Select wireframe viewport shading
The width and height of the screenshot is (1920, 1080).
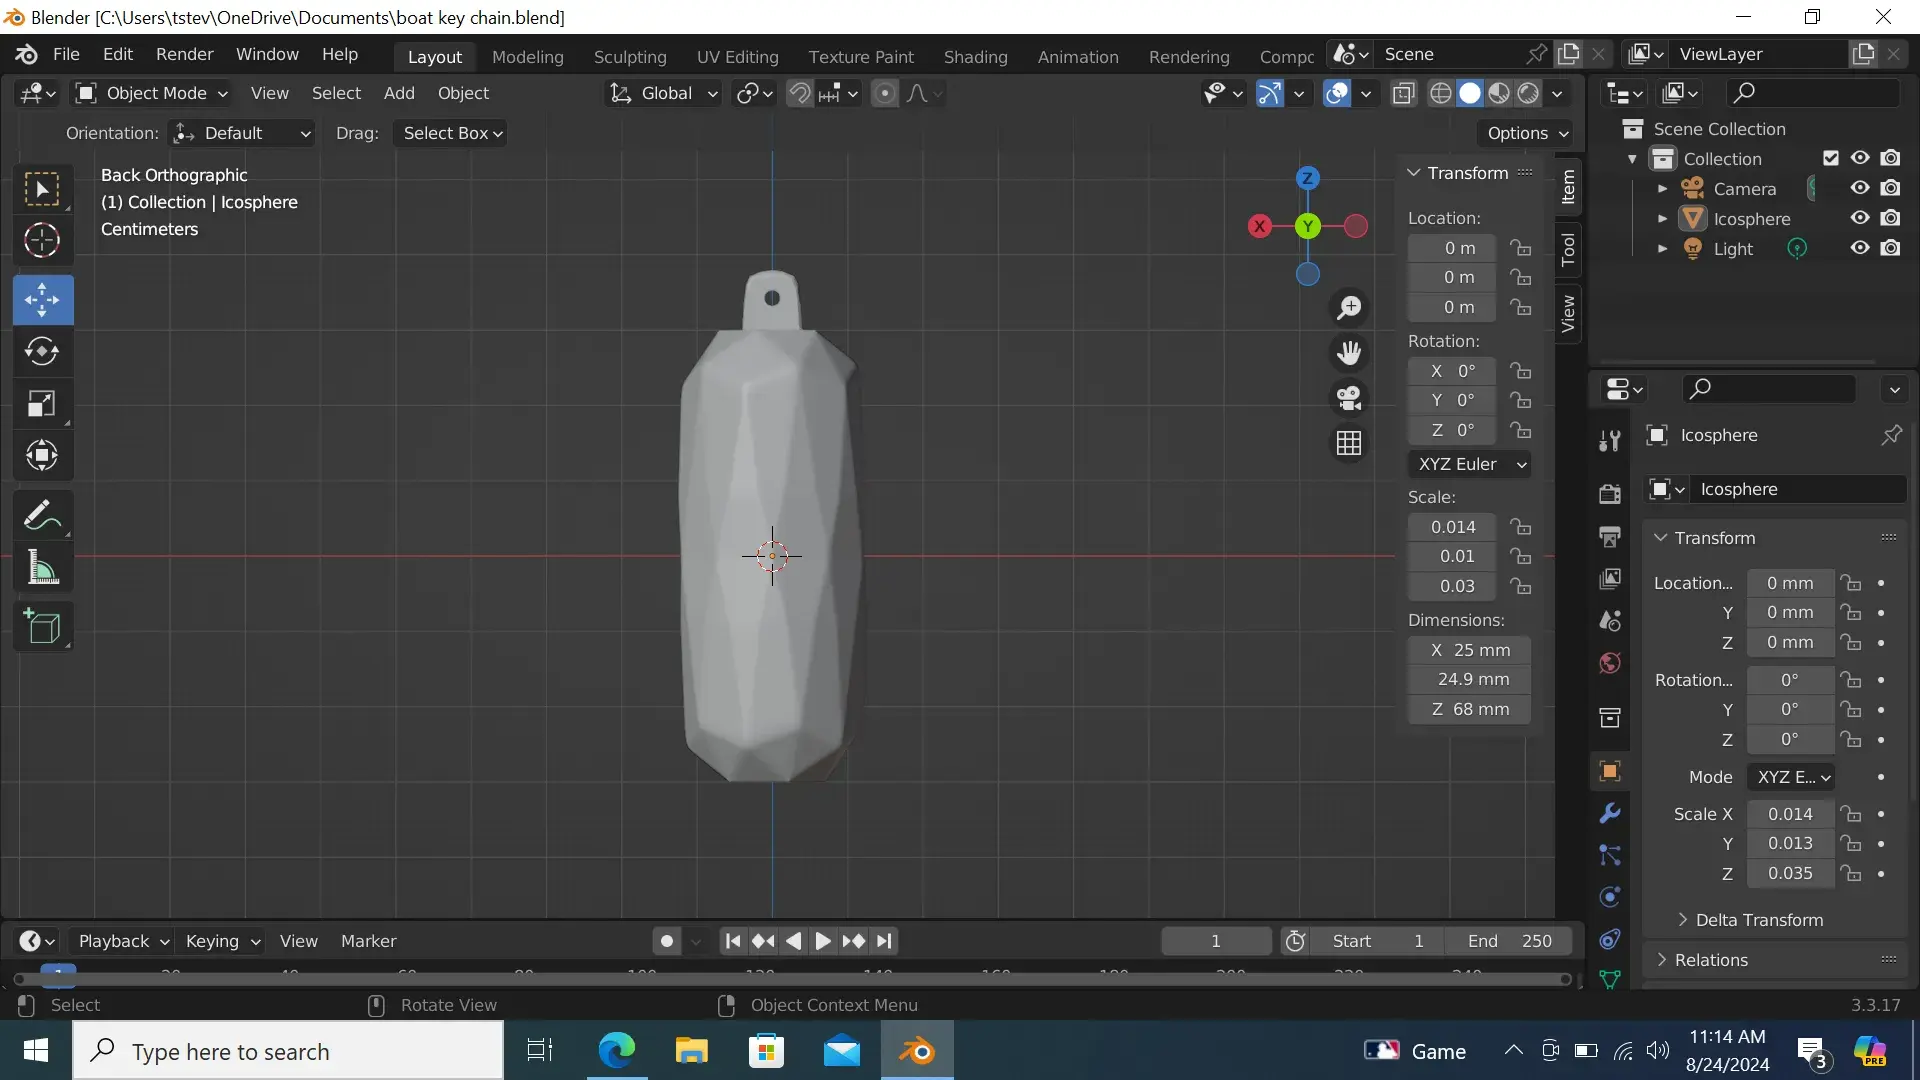click(x=1440, y=93)
